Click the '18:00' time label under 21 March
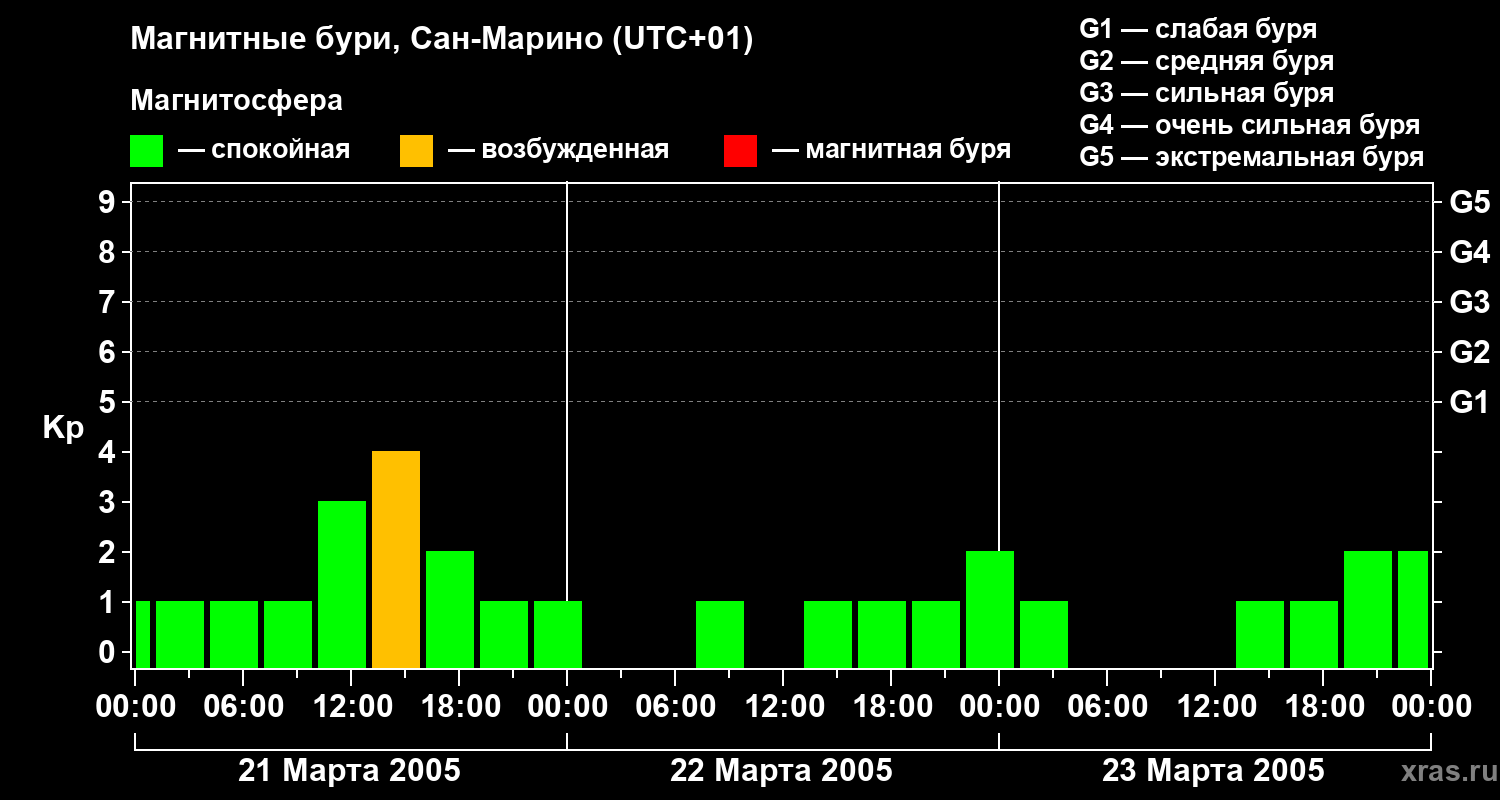 (459, 706)
